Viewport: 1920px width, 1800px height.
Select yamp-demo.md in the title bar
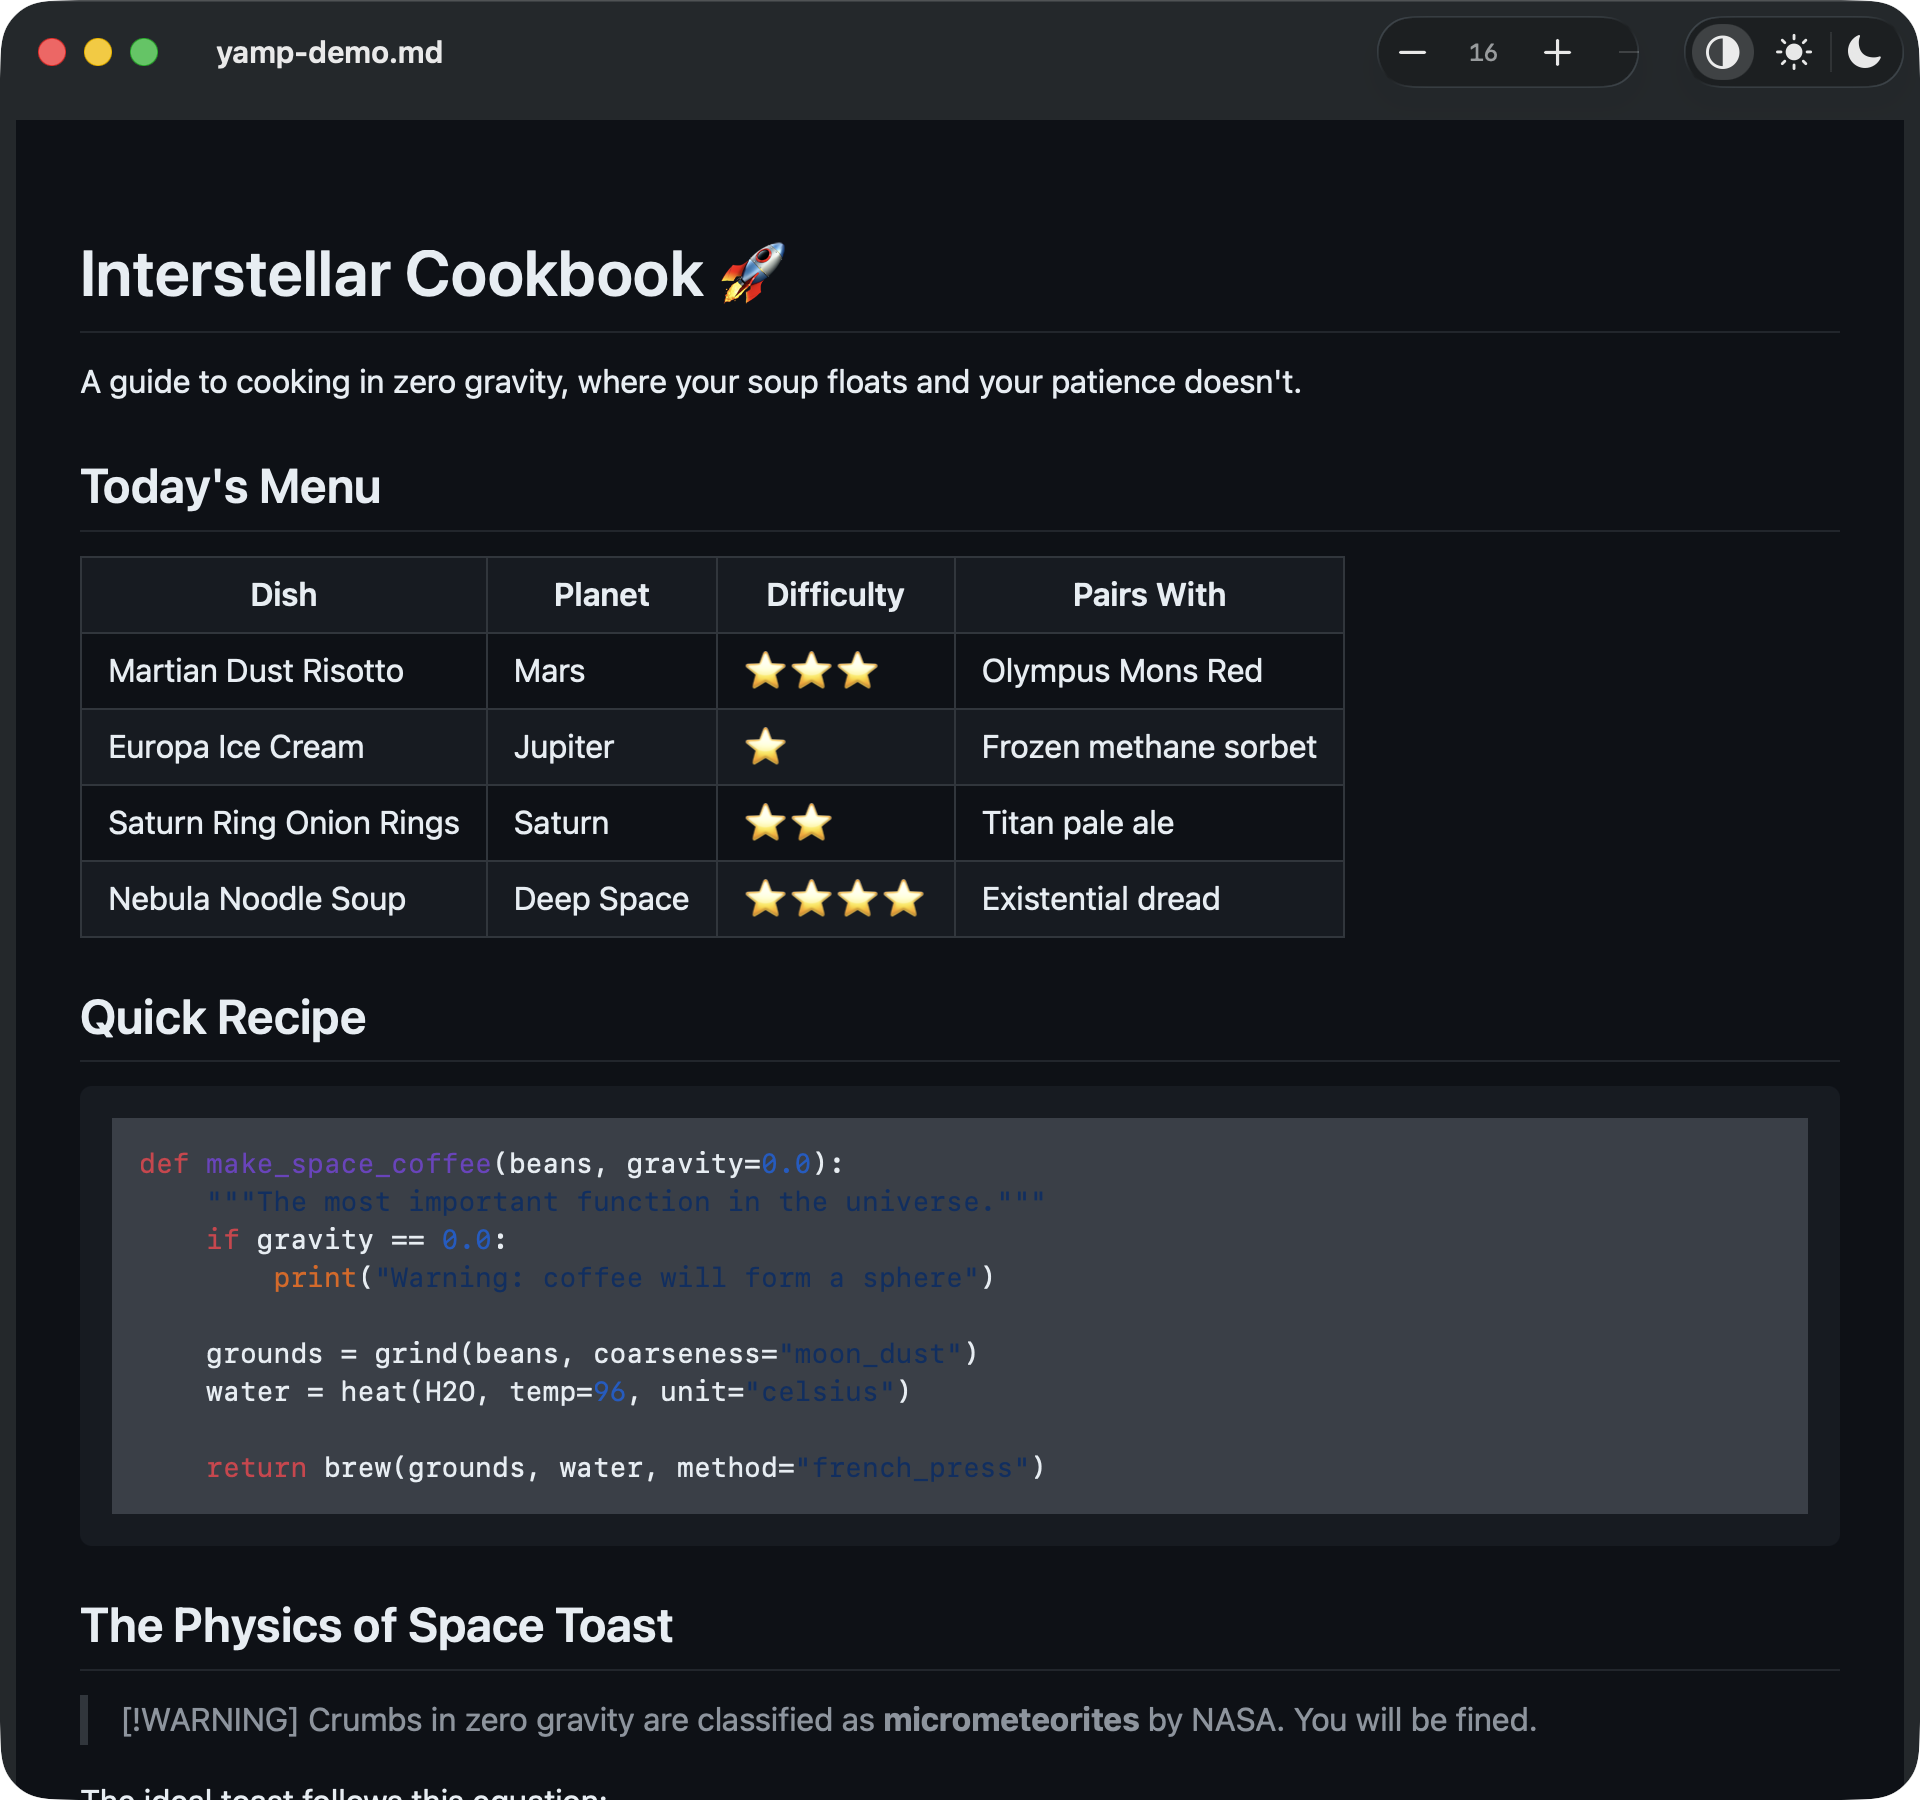[x=330, y=53]
